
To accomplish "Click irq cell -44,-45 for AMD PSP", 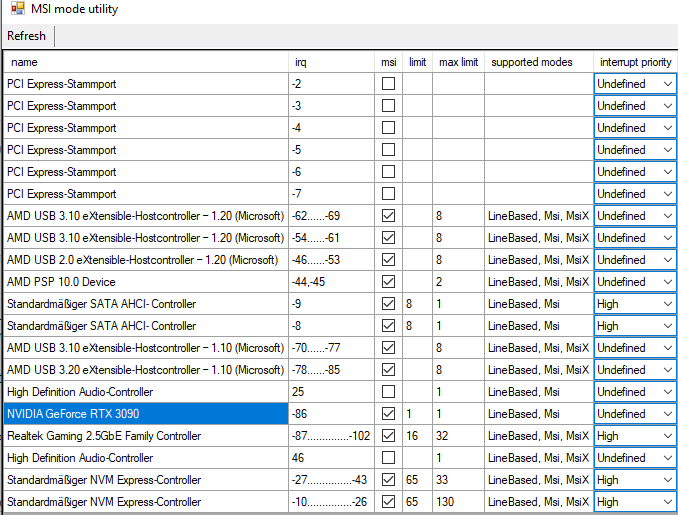I will [331, 281].
